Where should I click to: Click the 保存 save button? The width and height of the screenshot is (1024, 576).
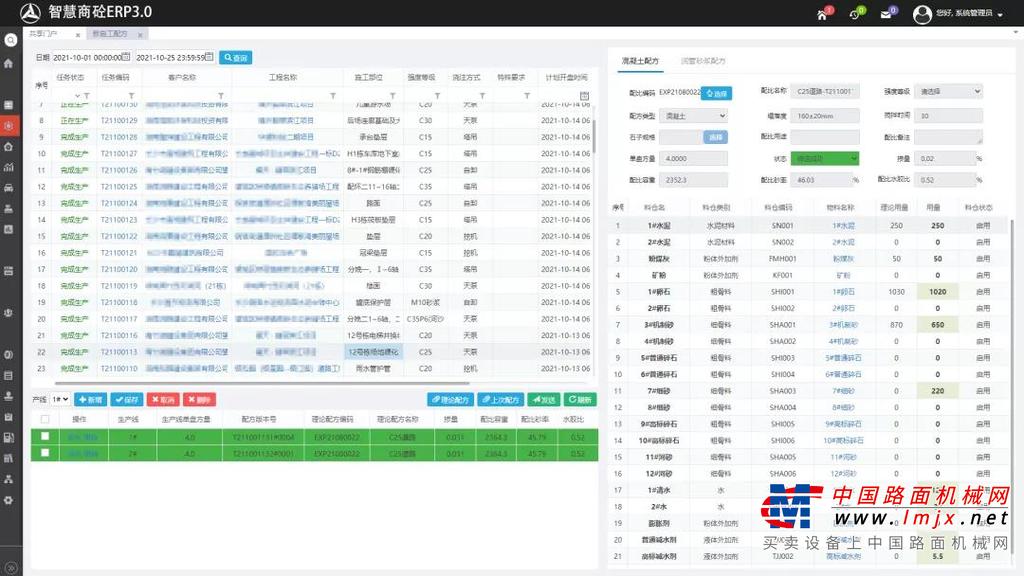127,400
